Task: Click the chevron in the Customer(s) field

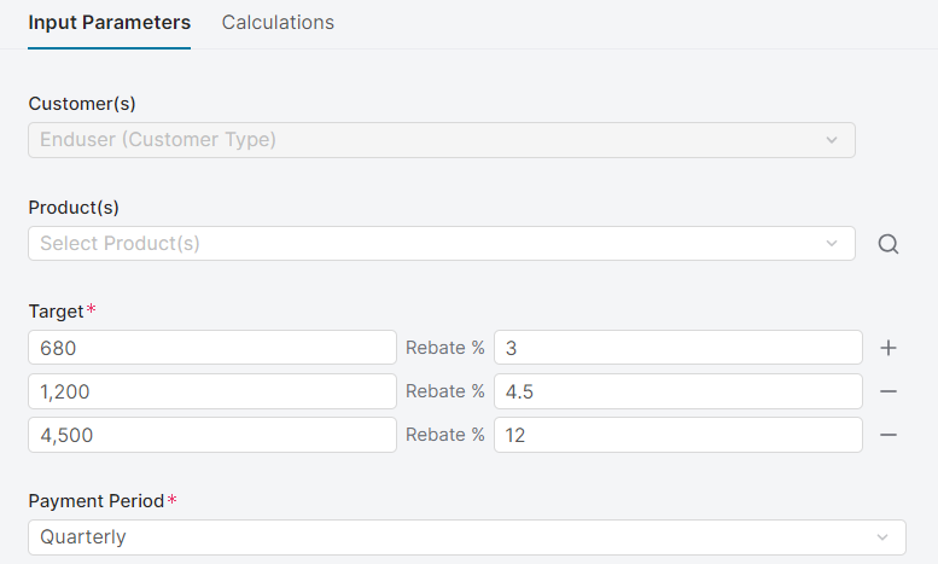Action: tap(832, 140)
